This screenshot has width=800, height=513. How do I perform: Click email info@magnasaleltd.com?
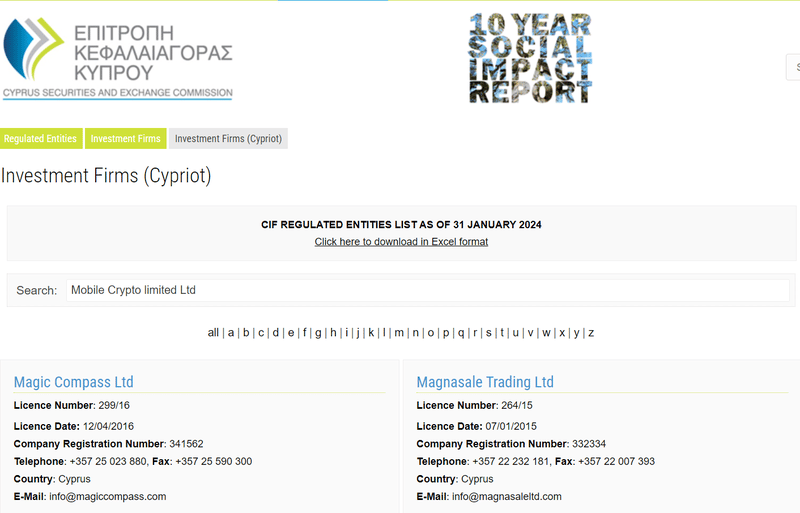[507, 496]
